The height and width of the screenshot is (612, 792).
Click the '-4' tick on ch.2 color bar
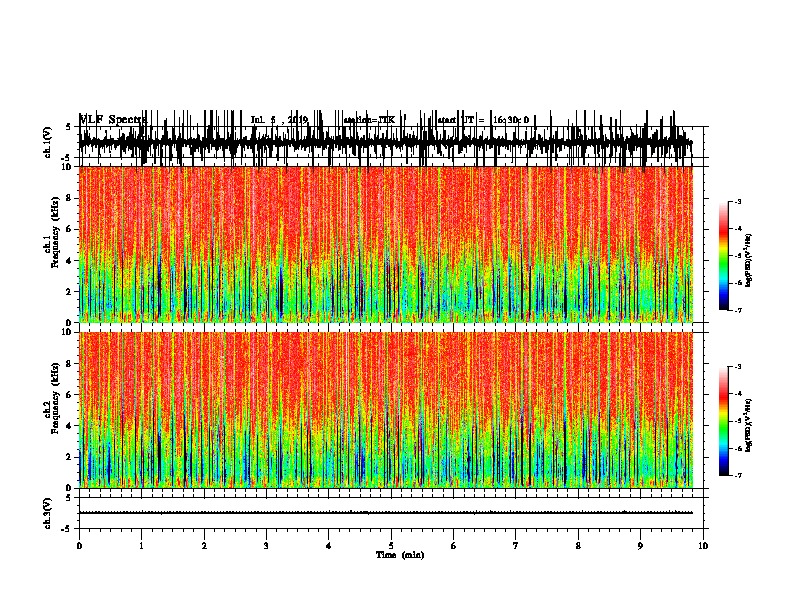738,394
